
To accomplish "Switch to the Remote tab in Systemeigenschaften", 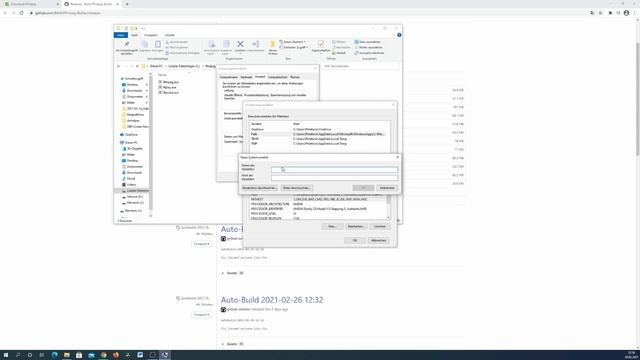I will pyautogui.click(x=295, y=77).
